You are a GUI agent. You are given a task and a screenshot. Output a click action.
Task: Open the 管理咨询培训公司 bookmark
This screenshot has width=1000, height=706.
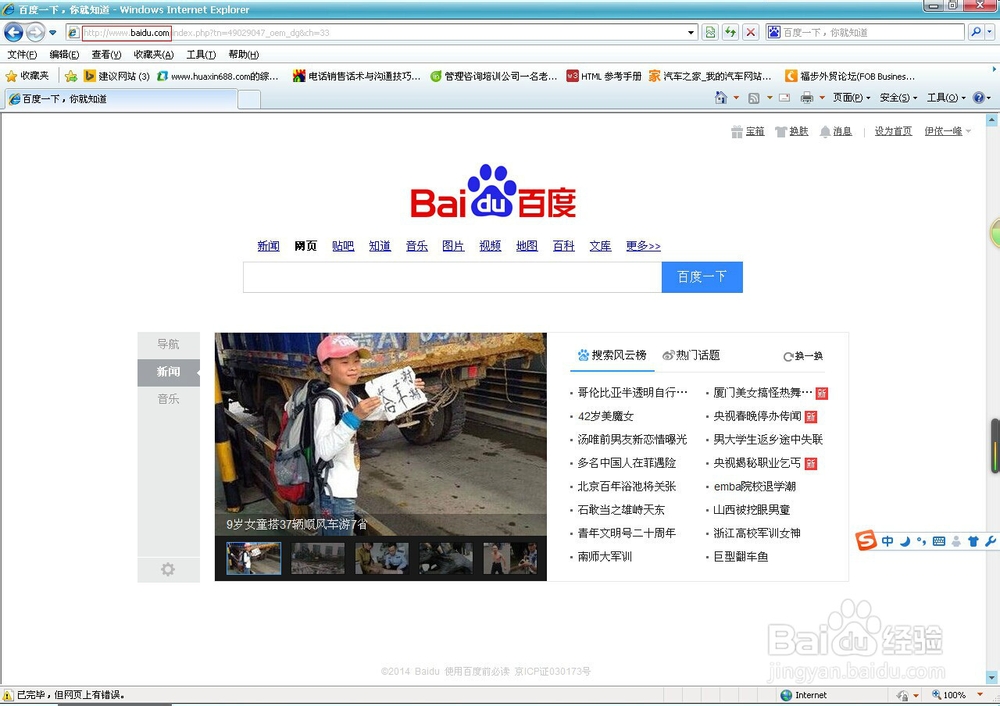point(494,77)
